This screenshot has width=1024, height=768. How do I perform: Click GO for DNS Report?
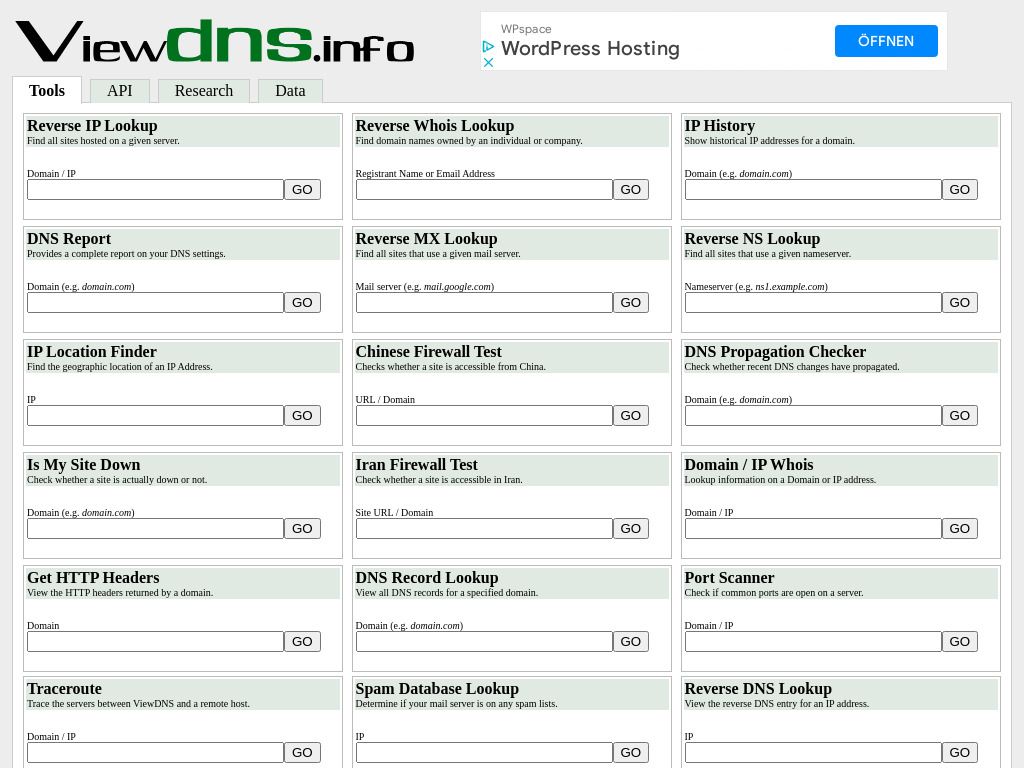click(302, 302)
